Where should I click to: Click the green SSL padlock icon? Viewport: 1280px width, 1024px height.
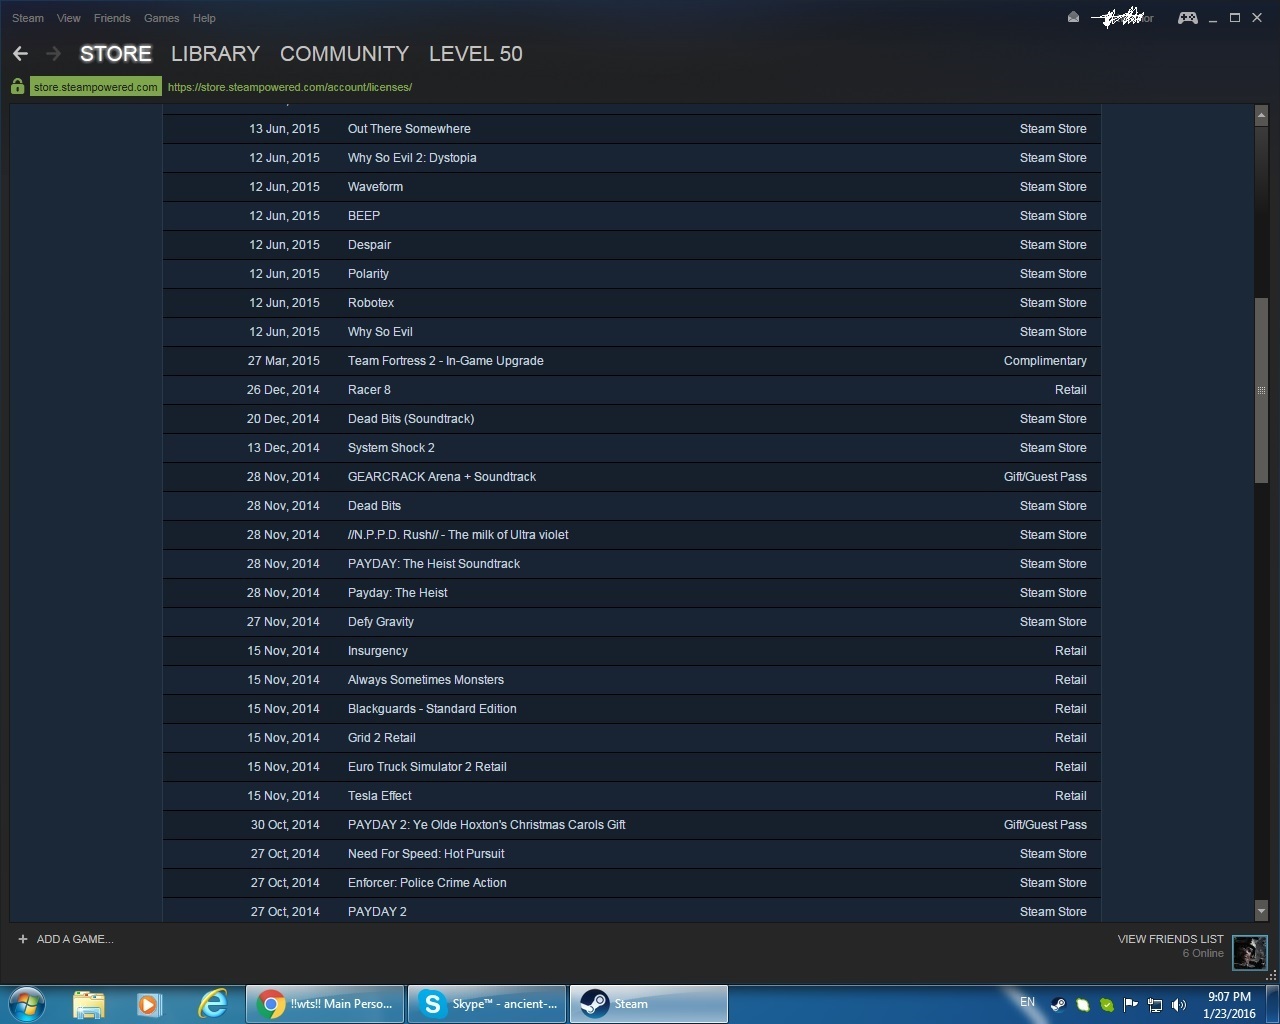coord(17,87)
